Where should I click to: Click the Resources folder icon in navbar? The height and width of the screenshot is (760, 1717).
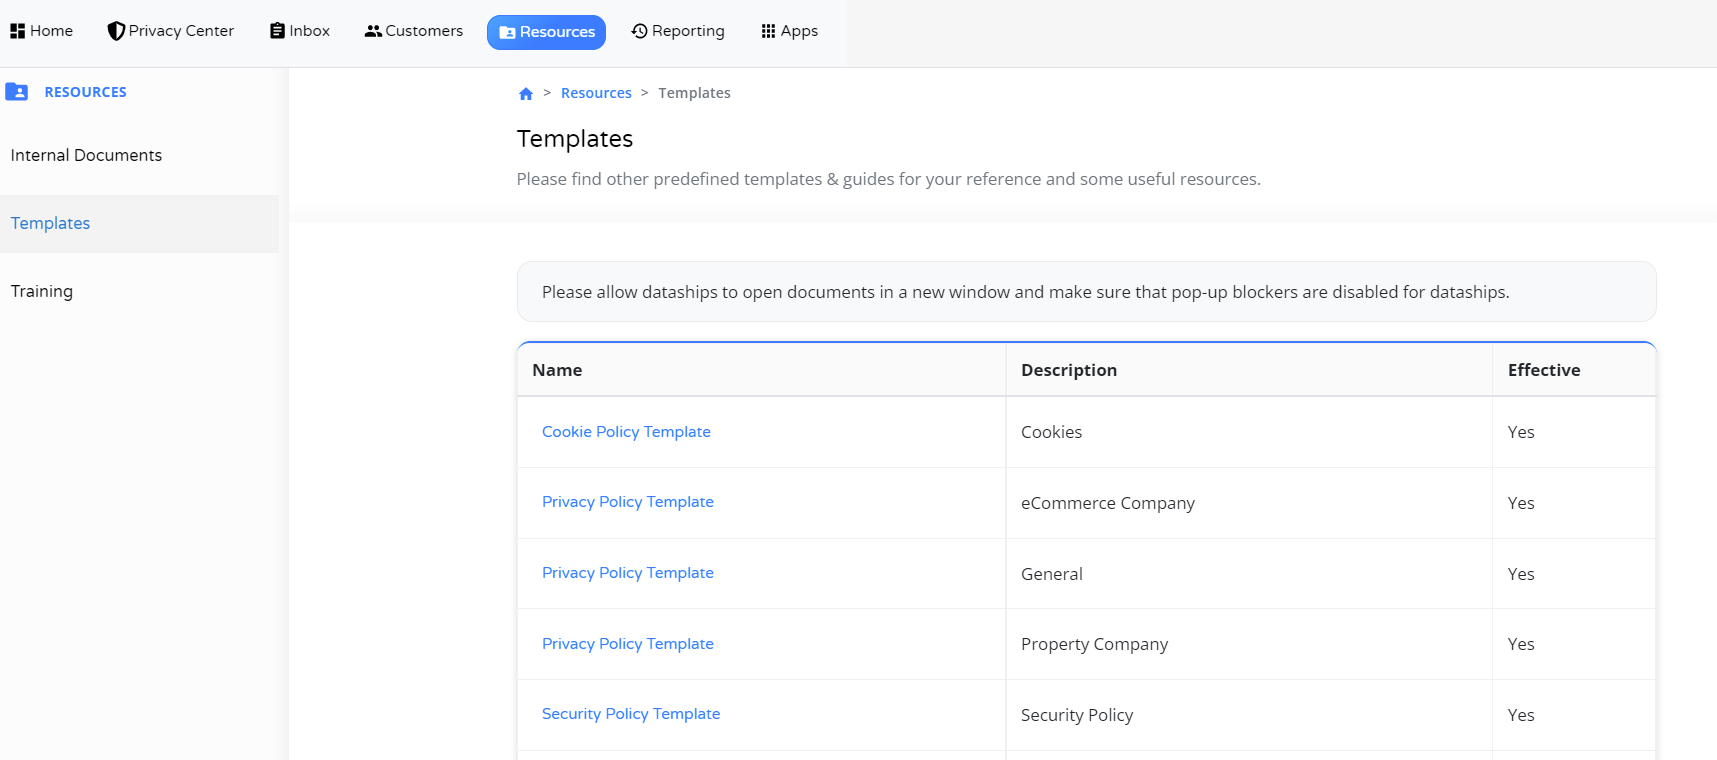pyautogui.click(x=507, y=32)
